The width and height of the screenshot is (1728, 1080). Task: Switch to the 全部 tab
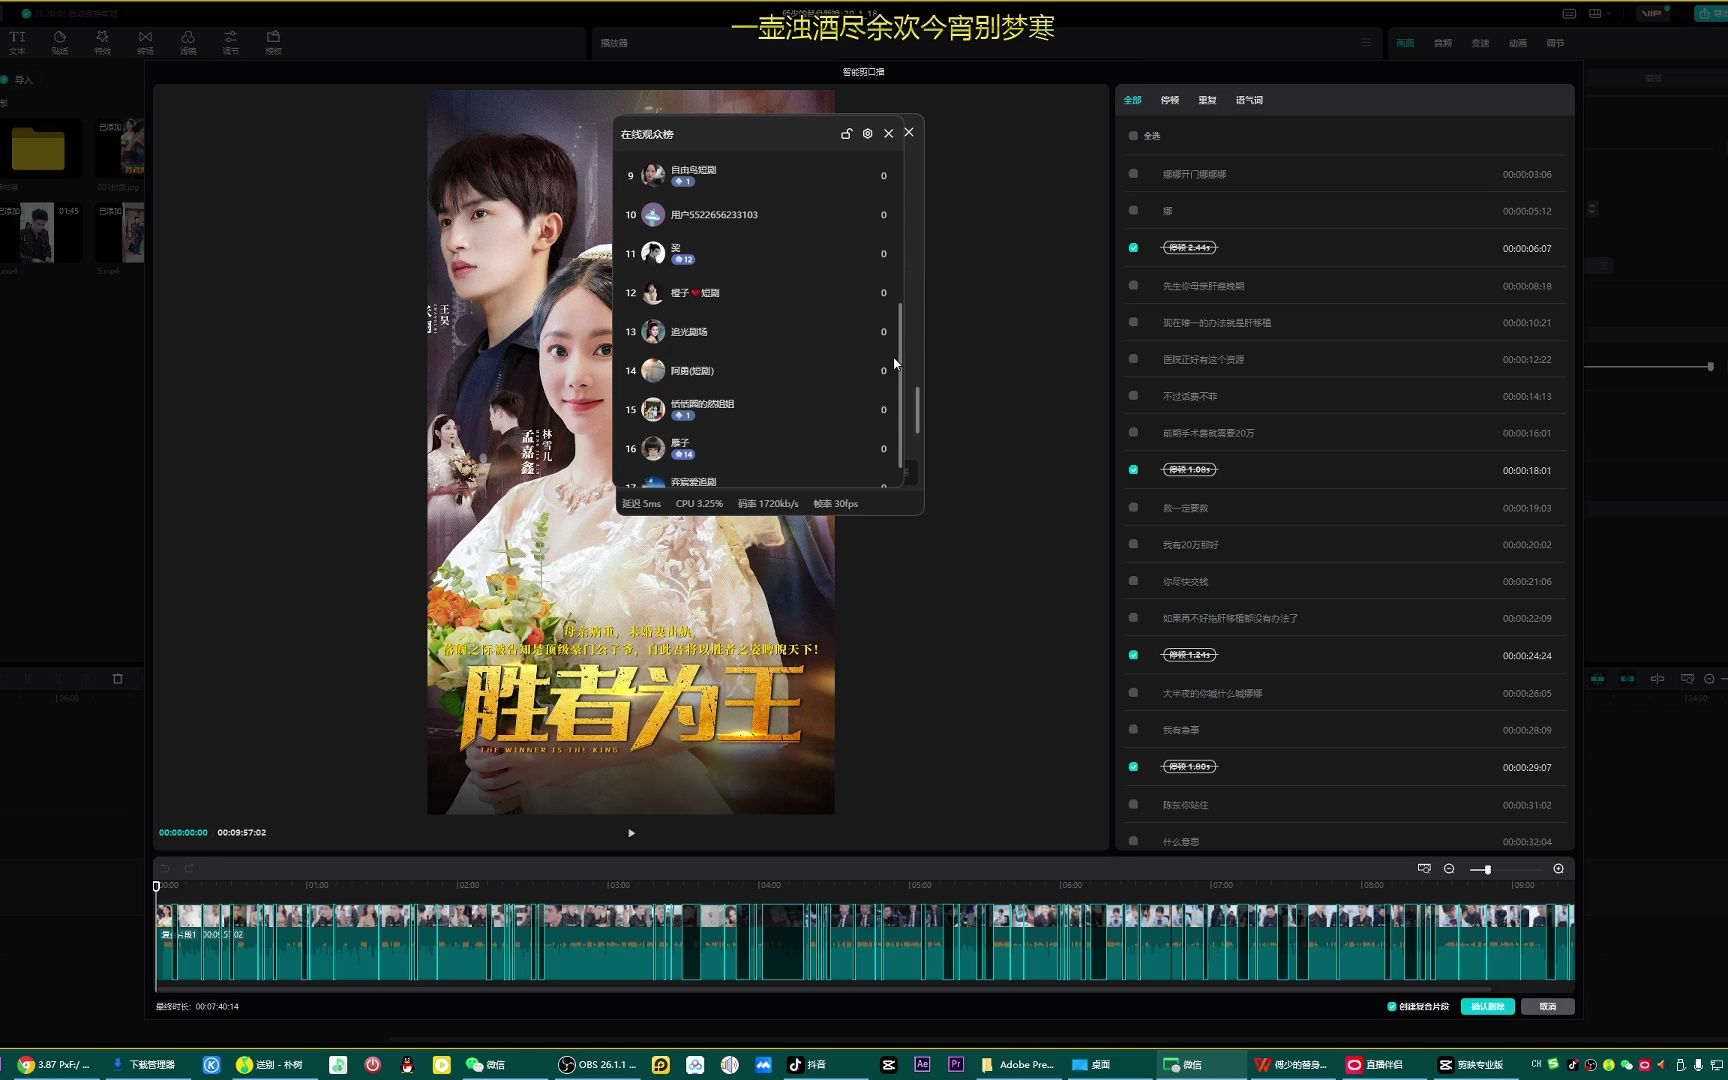[x=1132, y=100]
